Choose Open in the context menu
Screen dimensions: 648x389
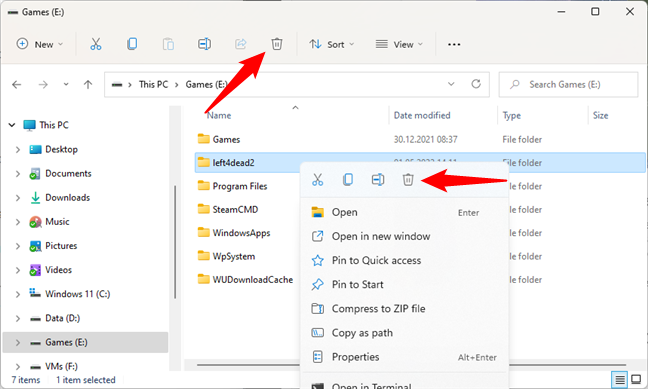pos(404,212)
